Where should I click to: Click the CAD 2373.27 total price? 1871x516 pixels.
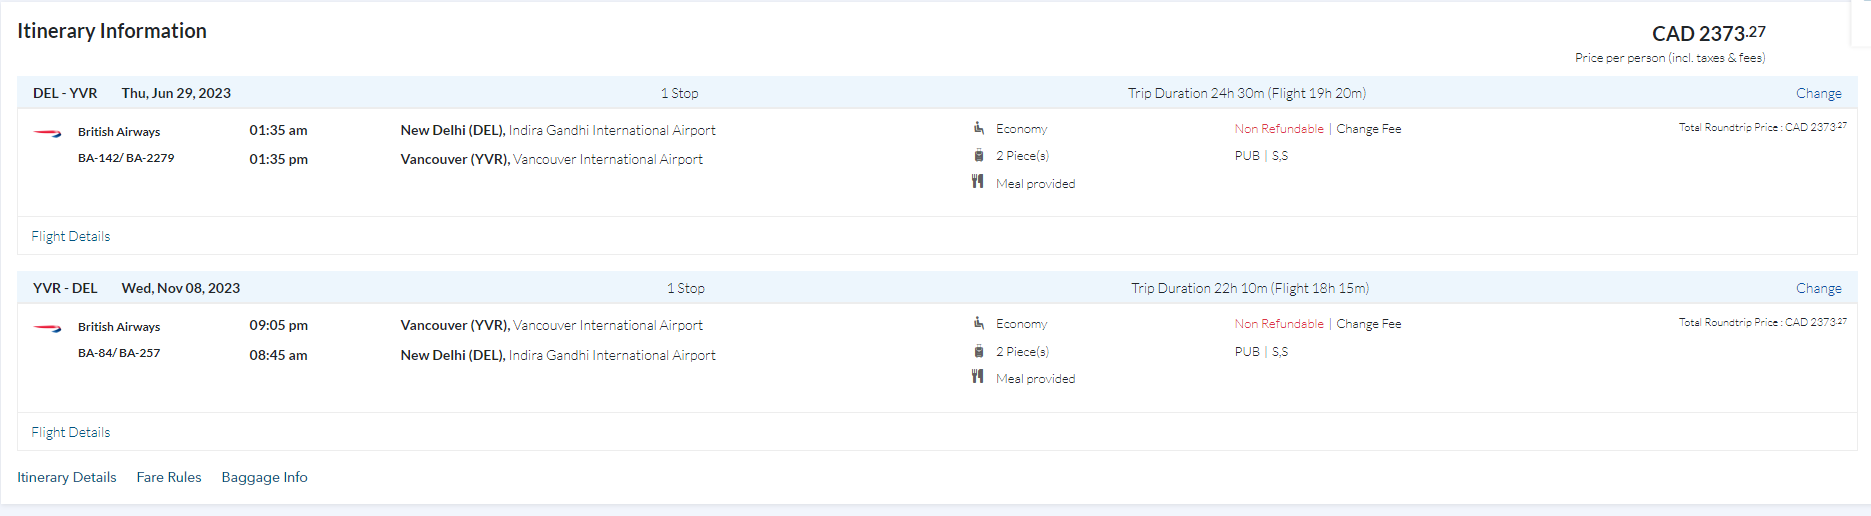click(1708, 34)
